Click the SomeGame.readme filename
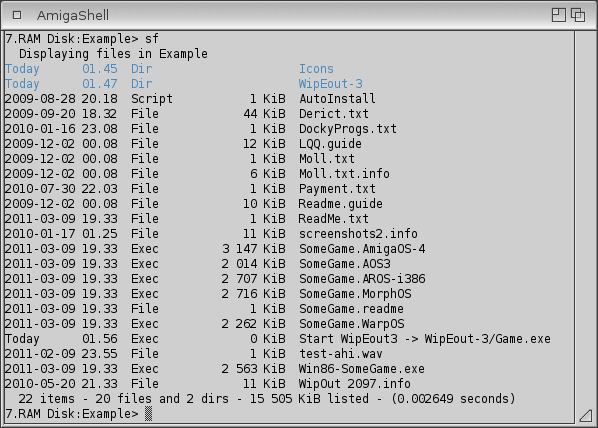598x428 pixels. point(351,309)
